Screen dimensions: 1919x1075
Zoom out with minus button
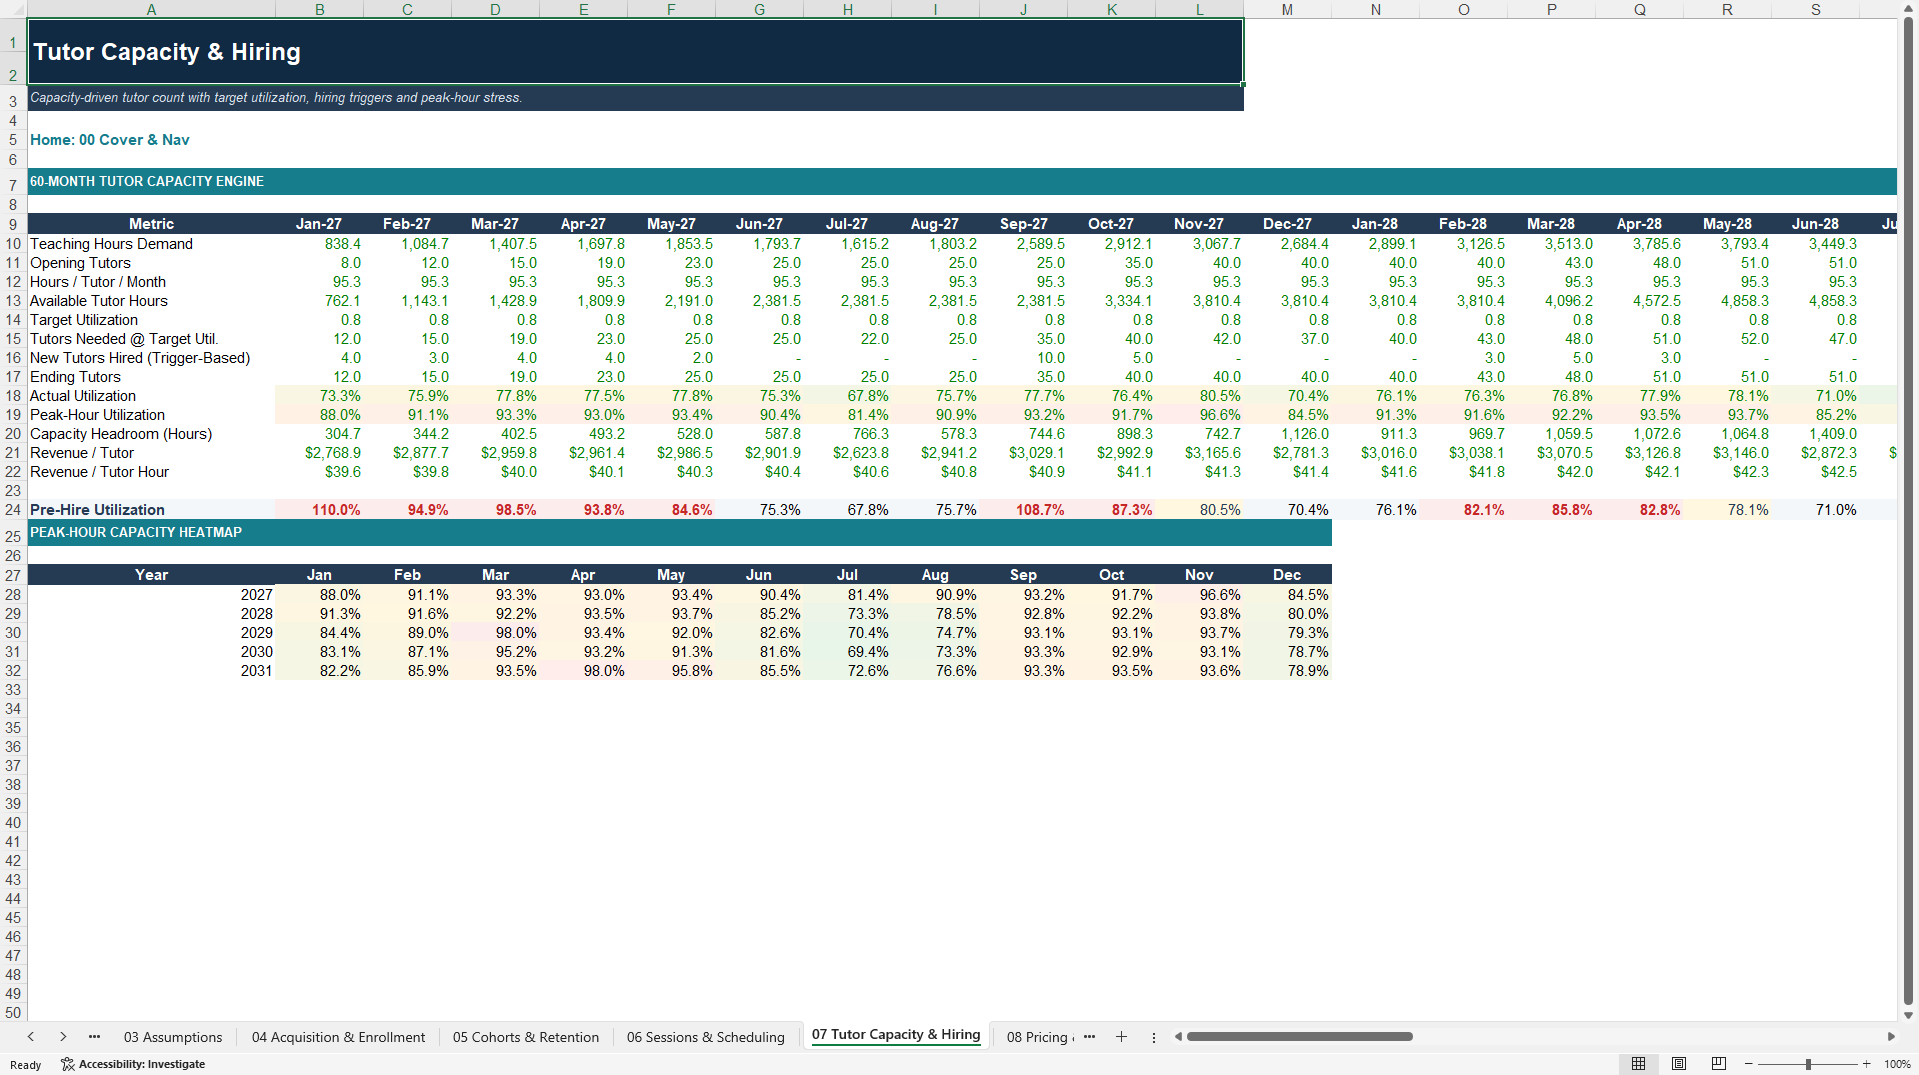[1748, 1064]
